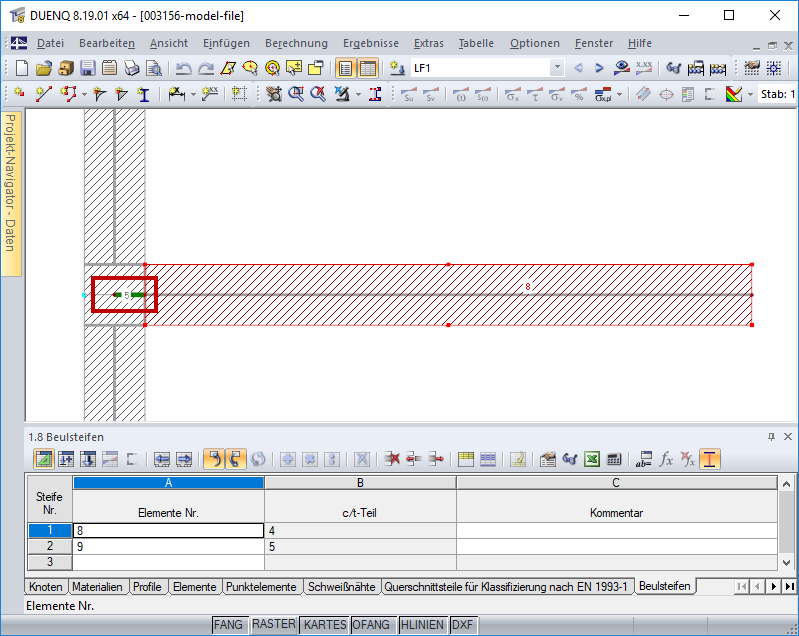The image size is (799, 636).
Task: Expand the dimension tool dropdown arrow
Action: [193, 94]
